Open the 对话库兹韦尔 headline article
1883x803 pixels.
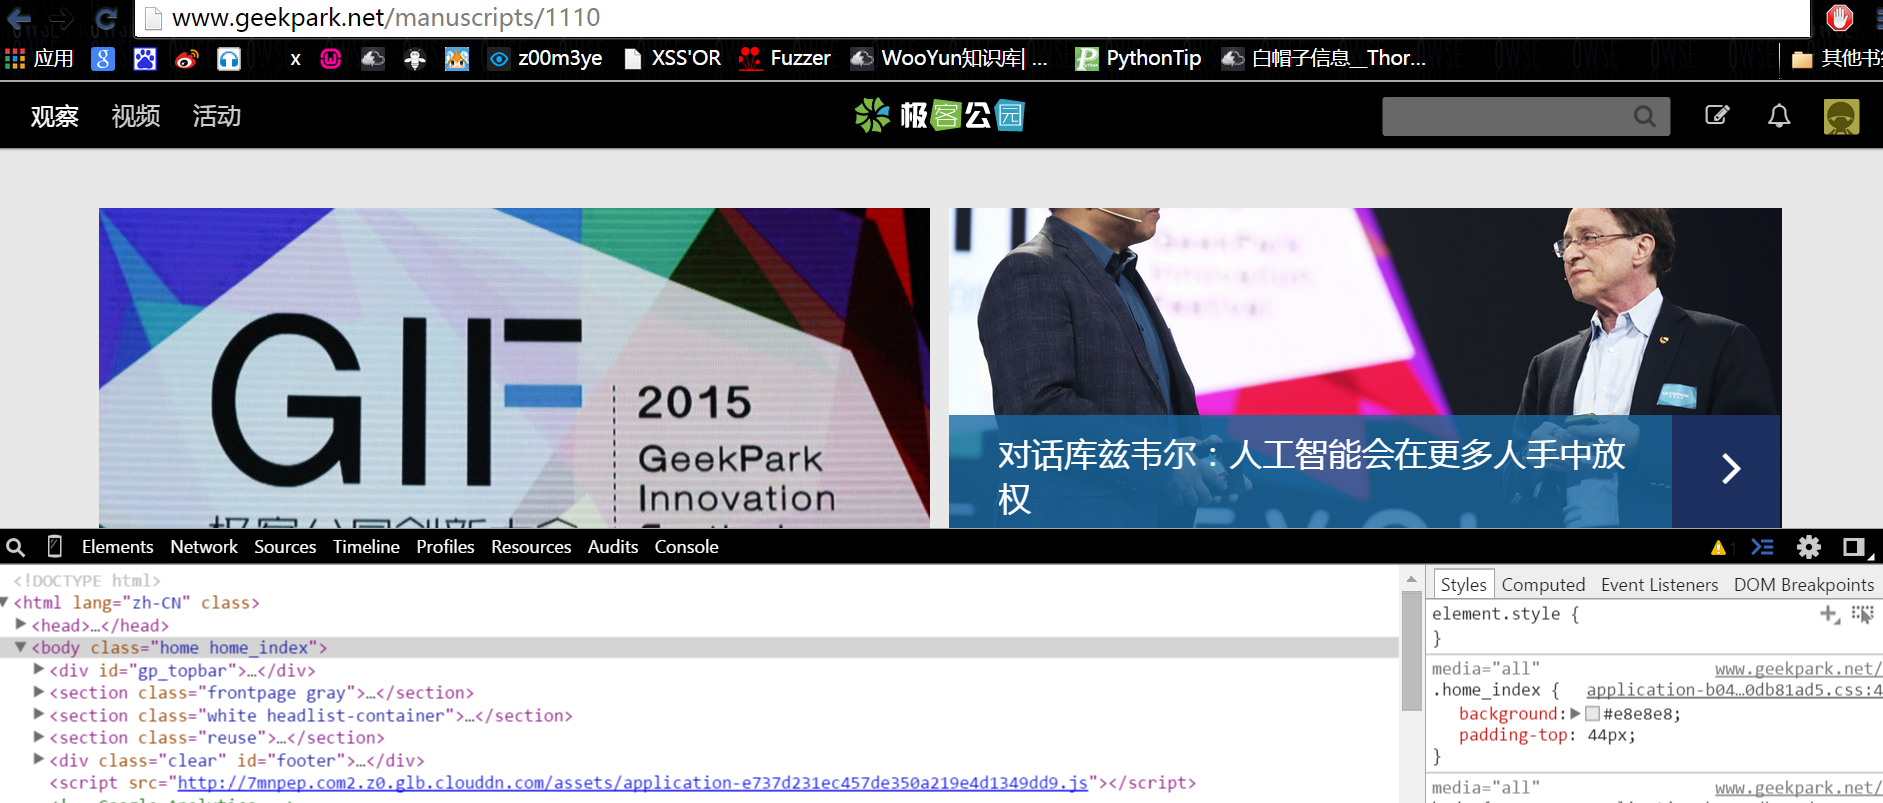point(1310,476)
